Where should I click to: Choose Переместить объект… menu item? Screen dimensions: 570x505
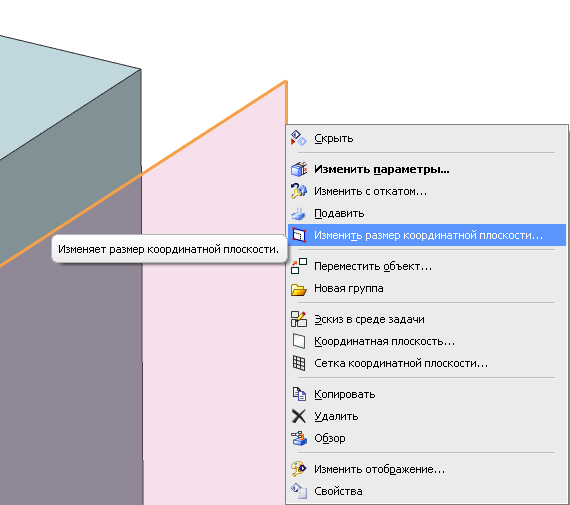pyautogui.click(x=427, y=266)
